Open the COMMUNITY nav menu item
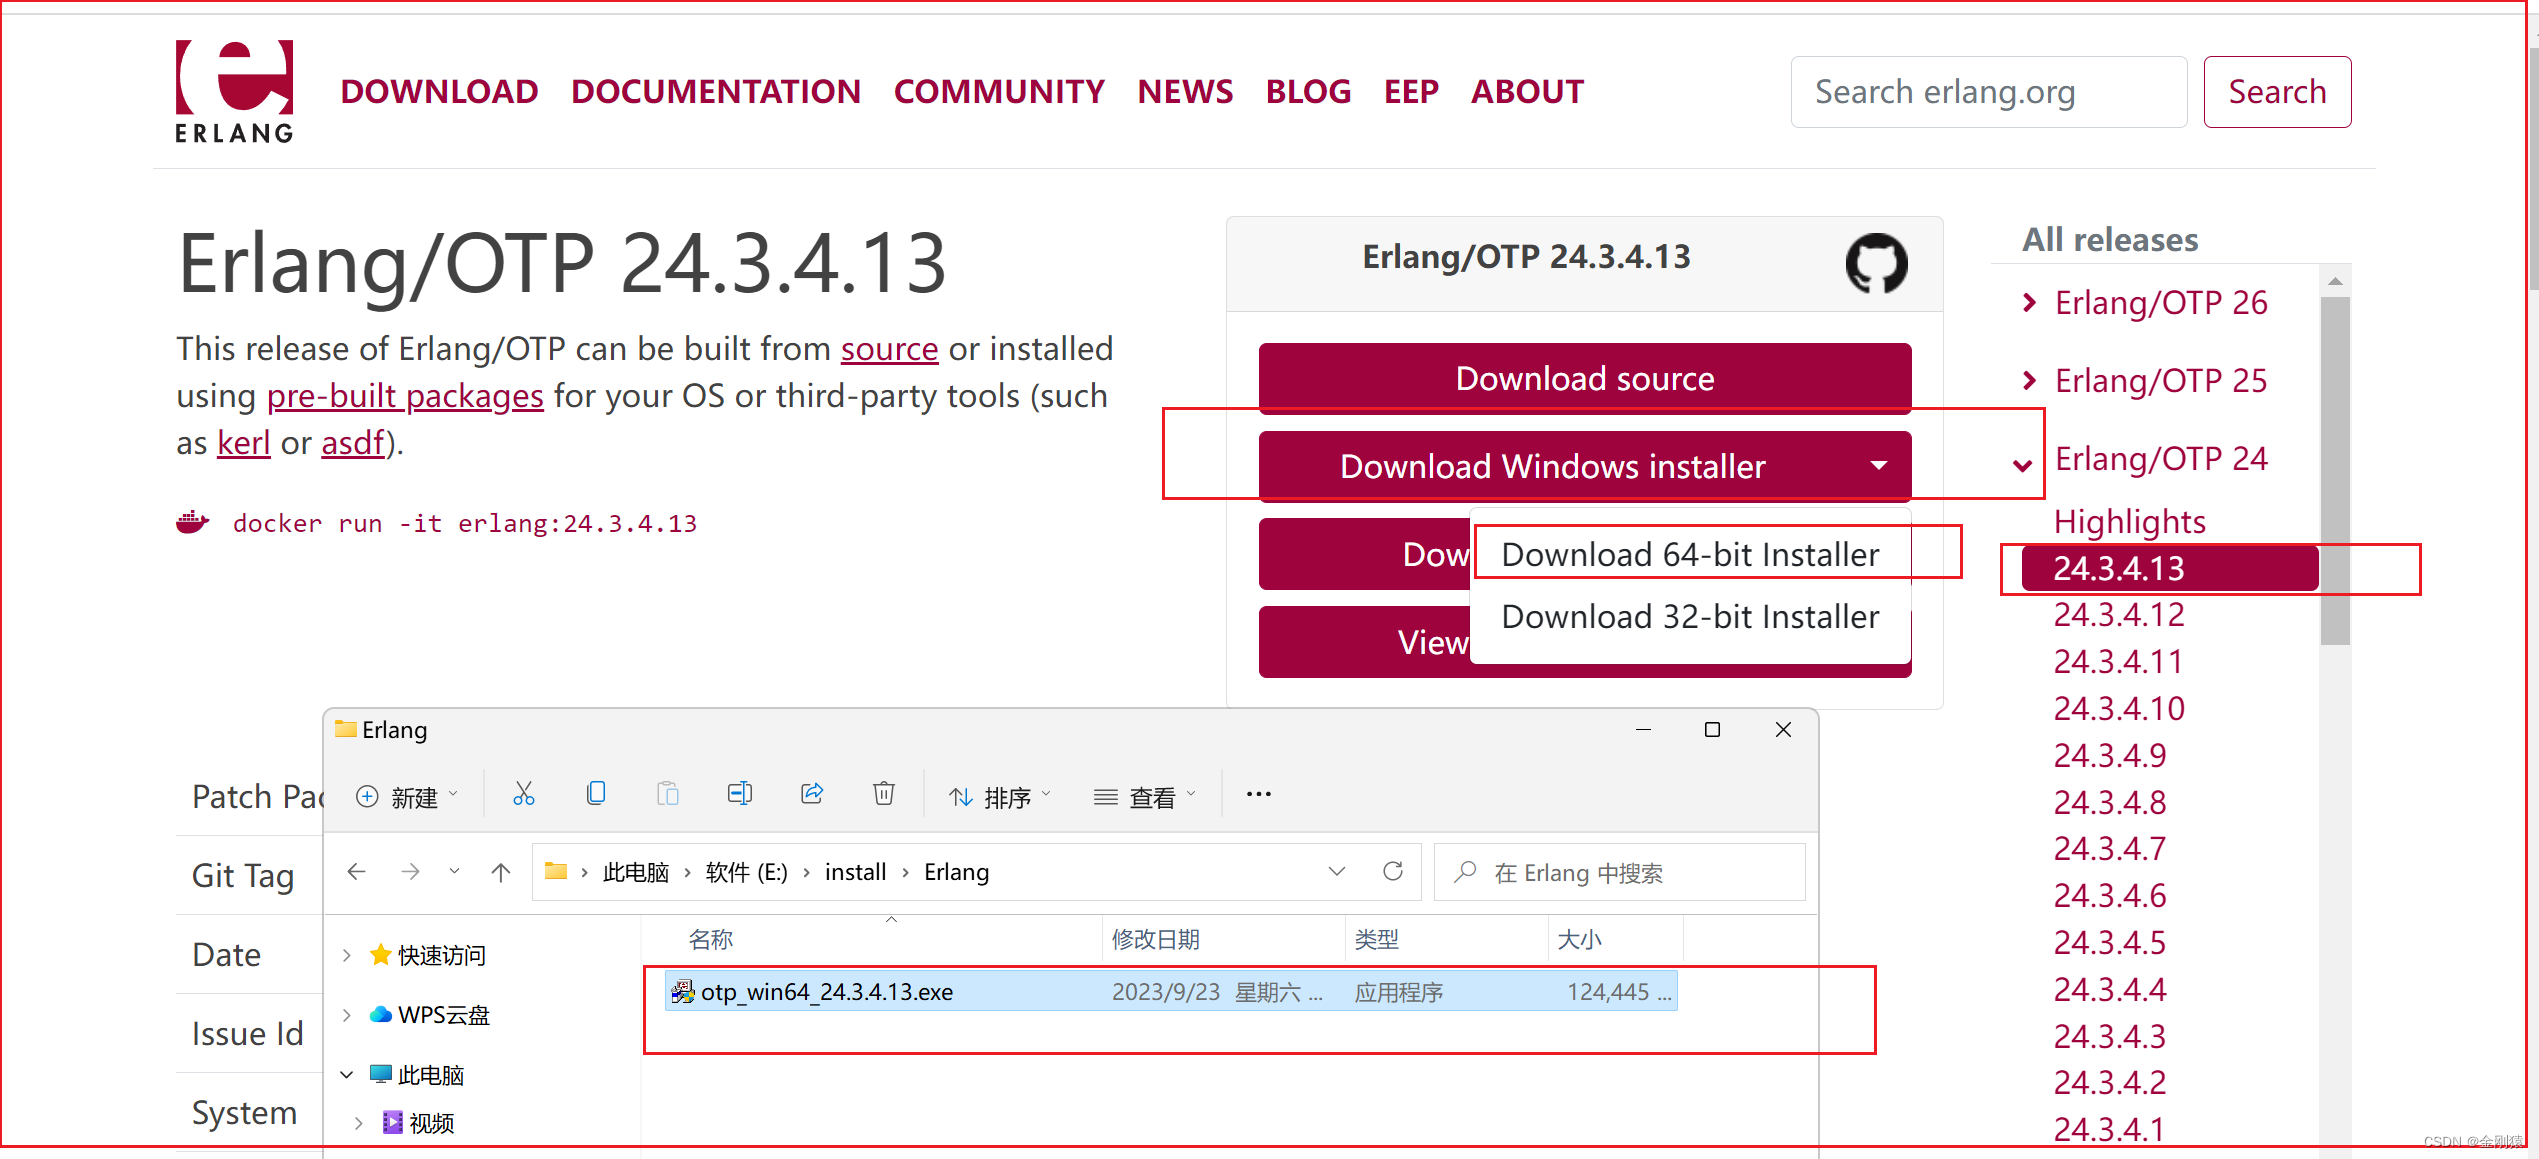The image size is (2539, 1159). tap(999, 92)
